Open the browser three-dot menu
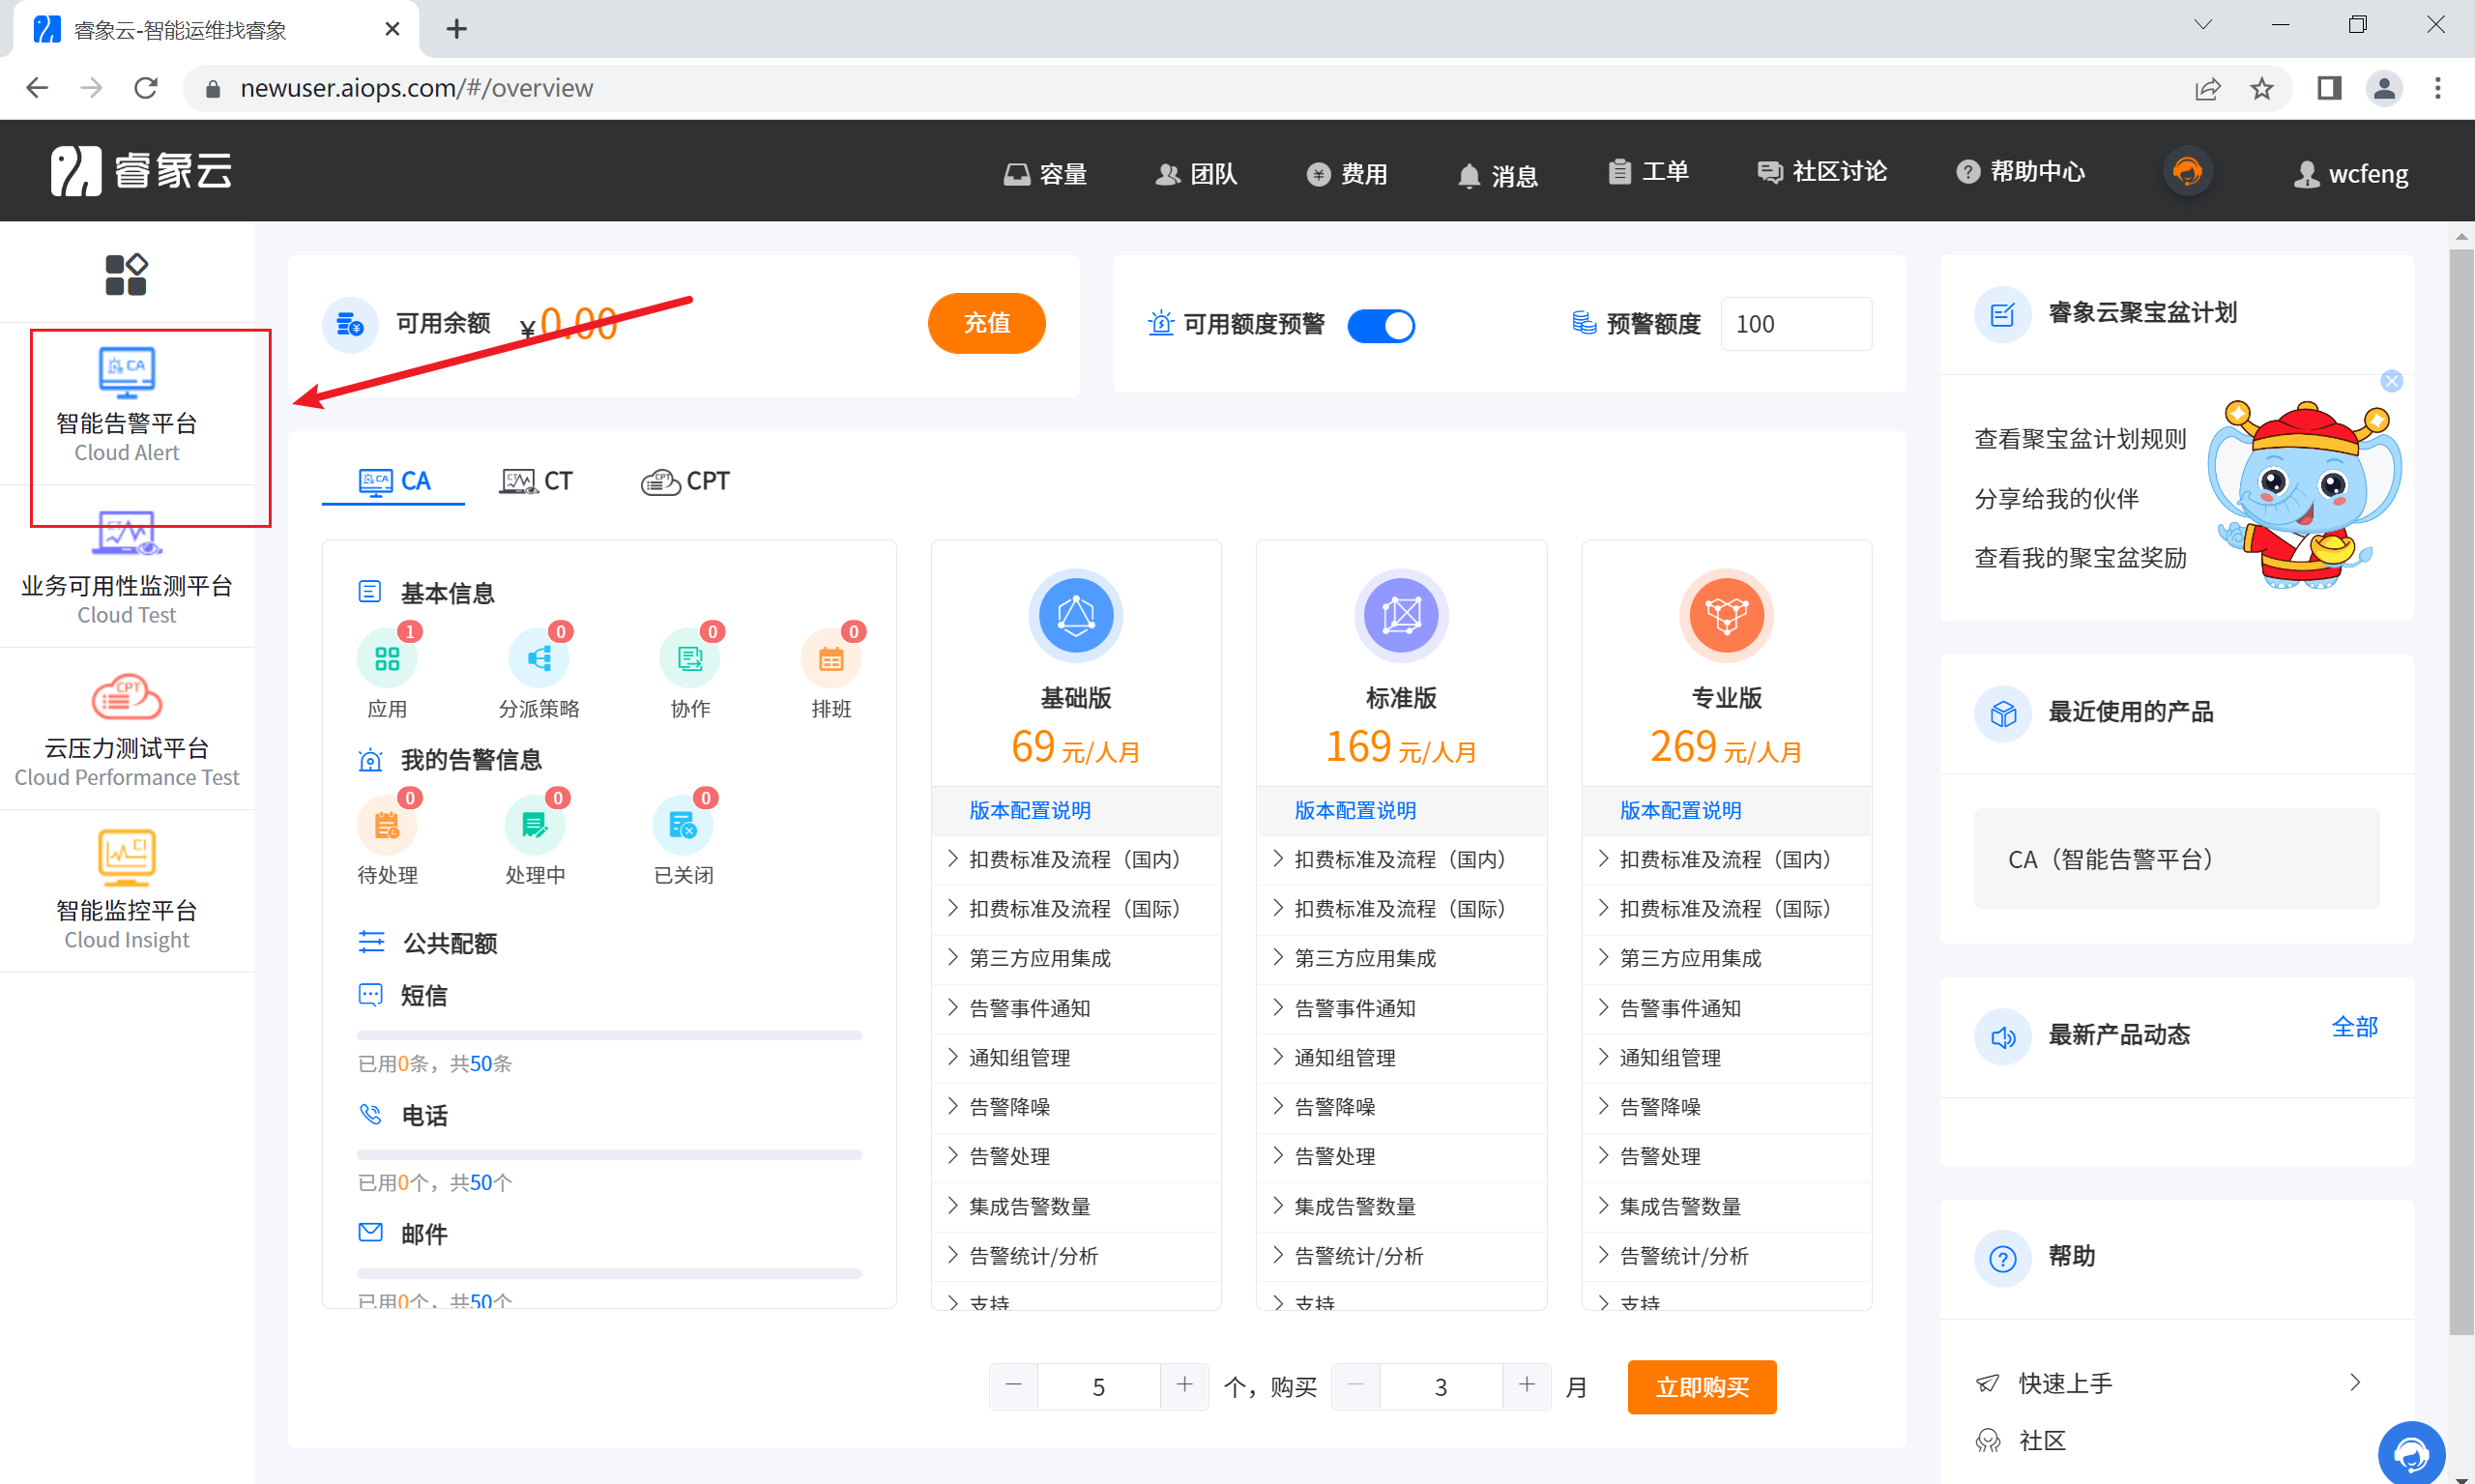The image size is (2475, 1484). (2438, 89)
